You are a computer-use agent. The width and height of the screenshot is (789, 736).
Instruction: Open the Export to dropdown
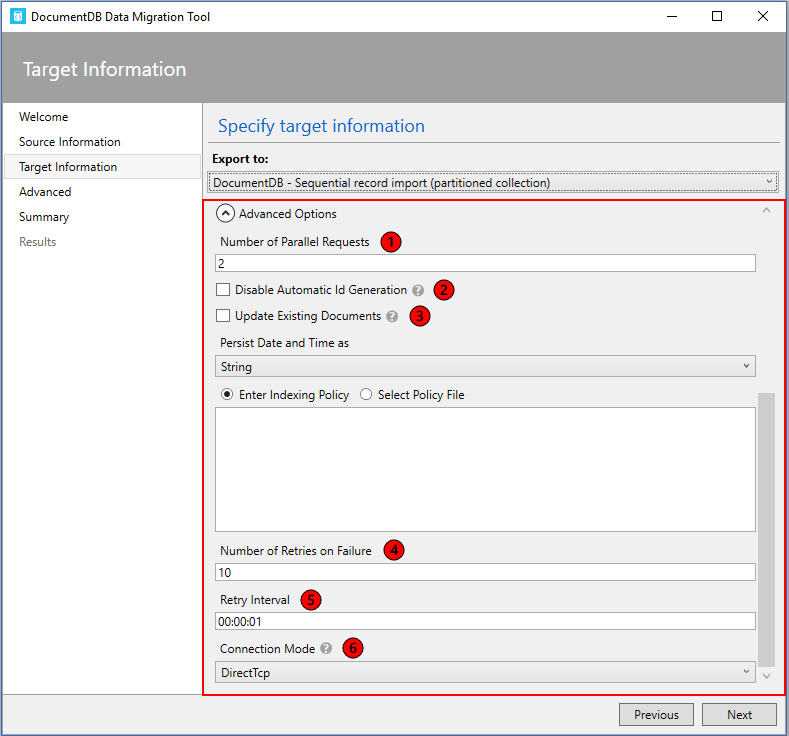[493, 182]
